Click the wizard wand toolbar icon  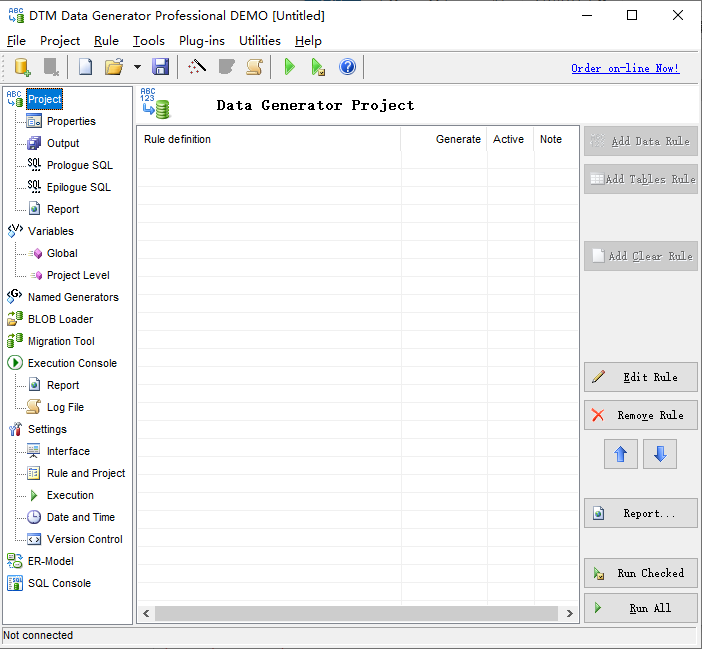point(197,67)
